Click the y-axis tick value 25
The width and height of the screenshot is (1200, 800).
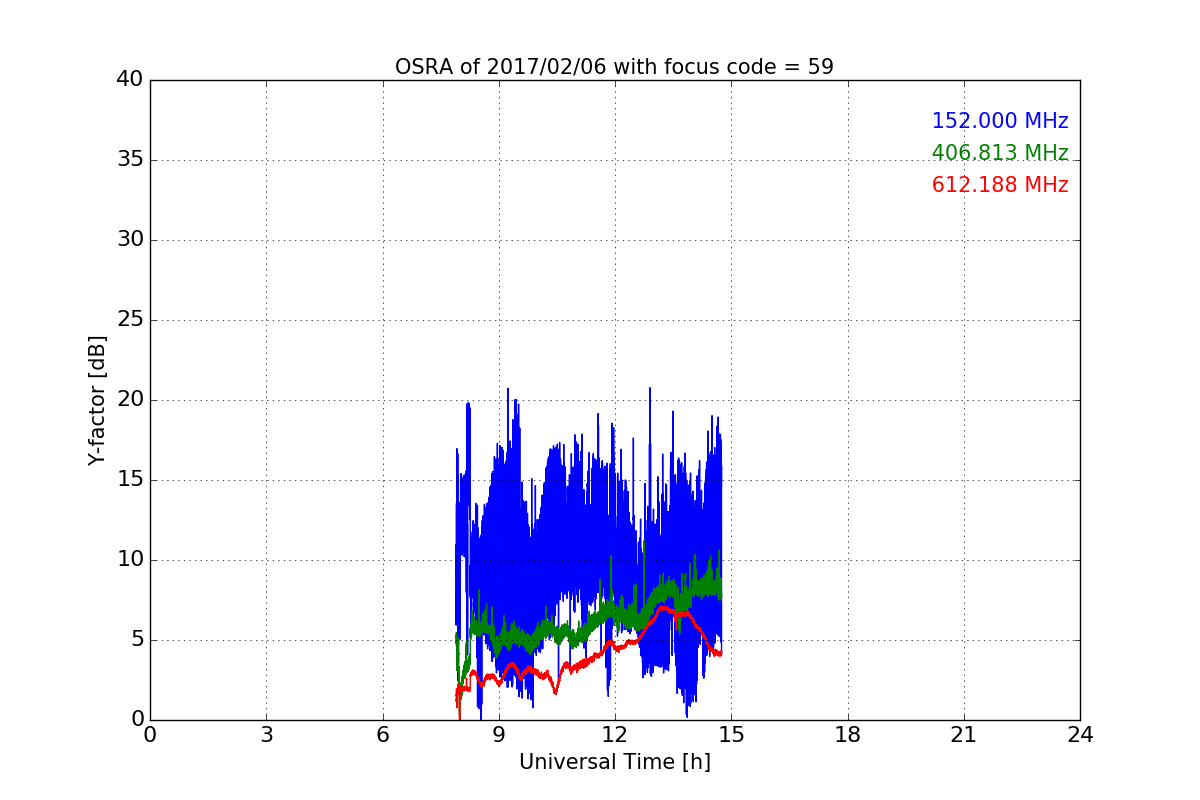tap(130, 320)
